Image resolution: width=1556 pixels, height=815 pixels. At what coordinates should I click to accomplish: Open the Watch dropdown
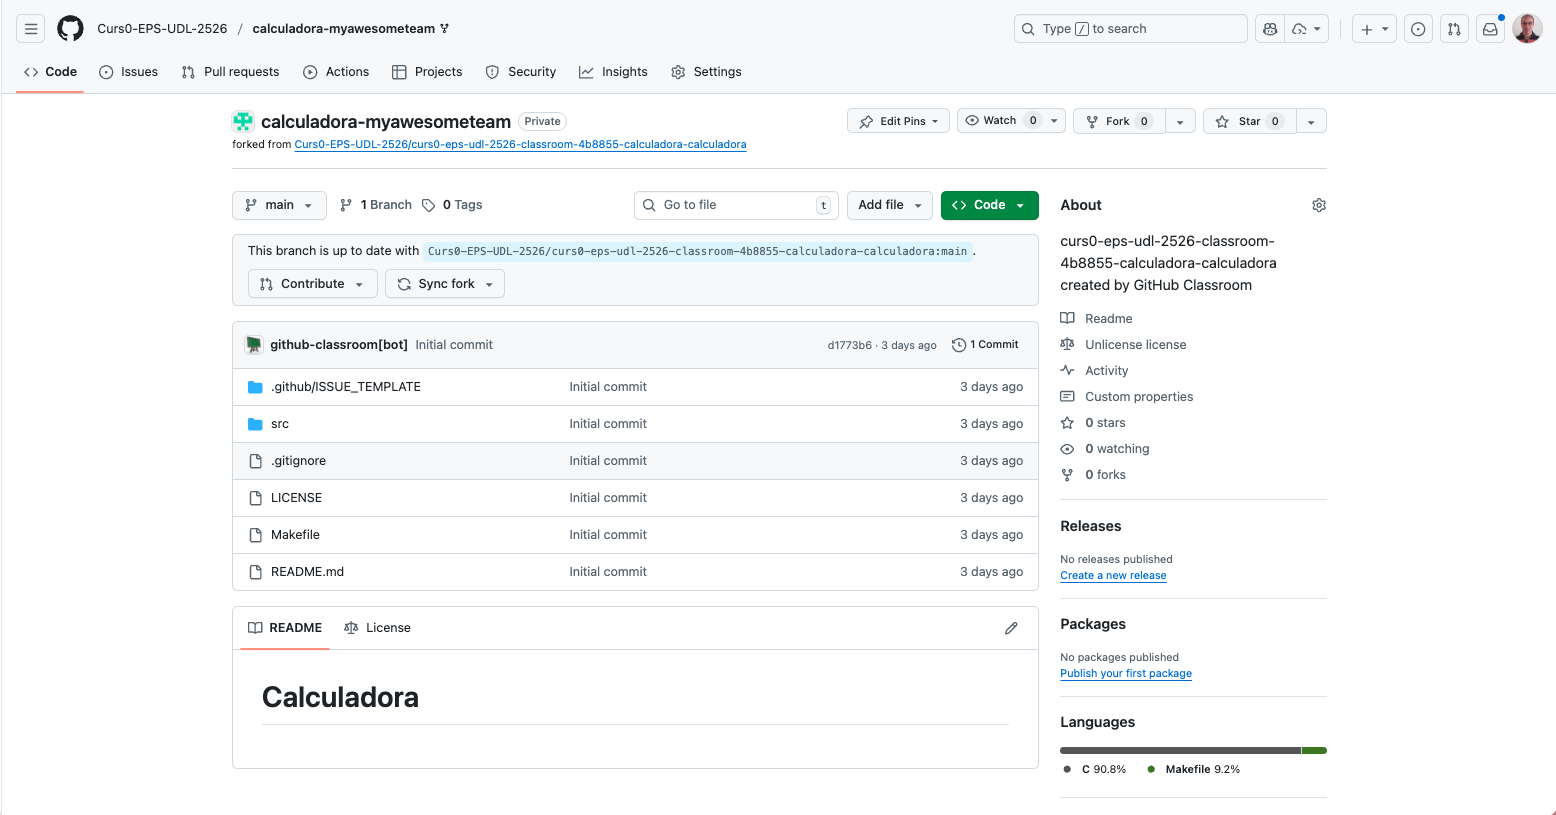(1011, 121)
